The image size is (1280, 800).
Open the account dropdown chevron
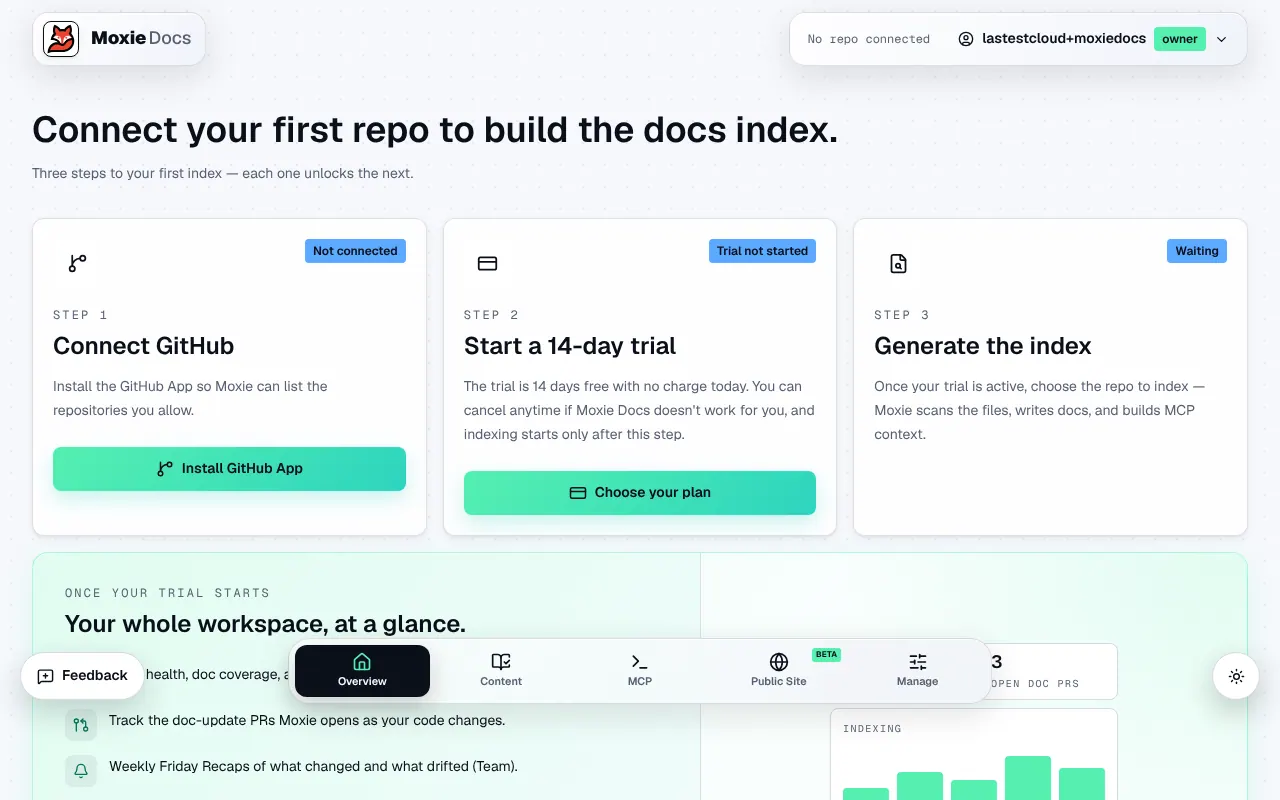point(1221,39)
